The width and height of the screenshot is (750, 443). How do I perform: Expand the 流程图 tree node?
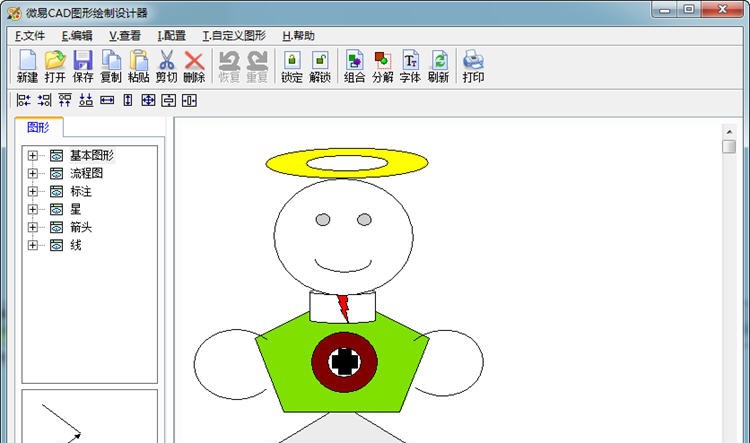tap(33, 174)
